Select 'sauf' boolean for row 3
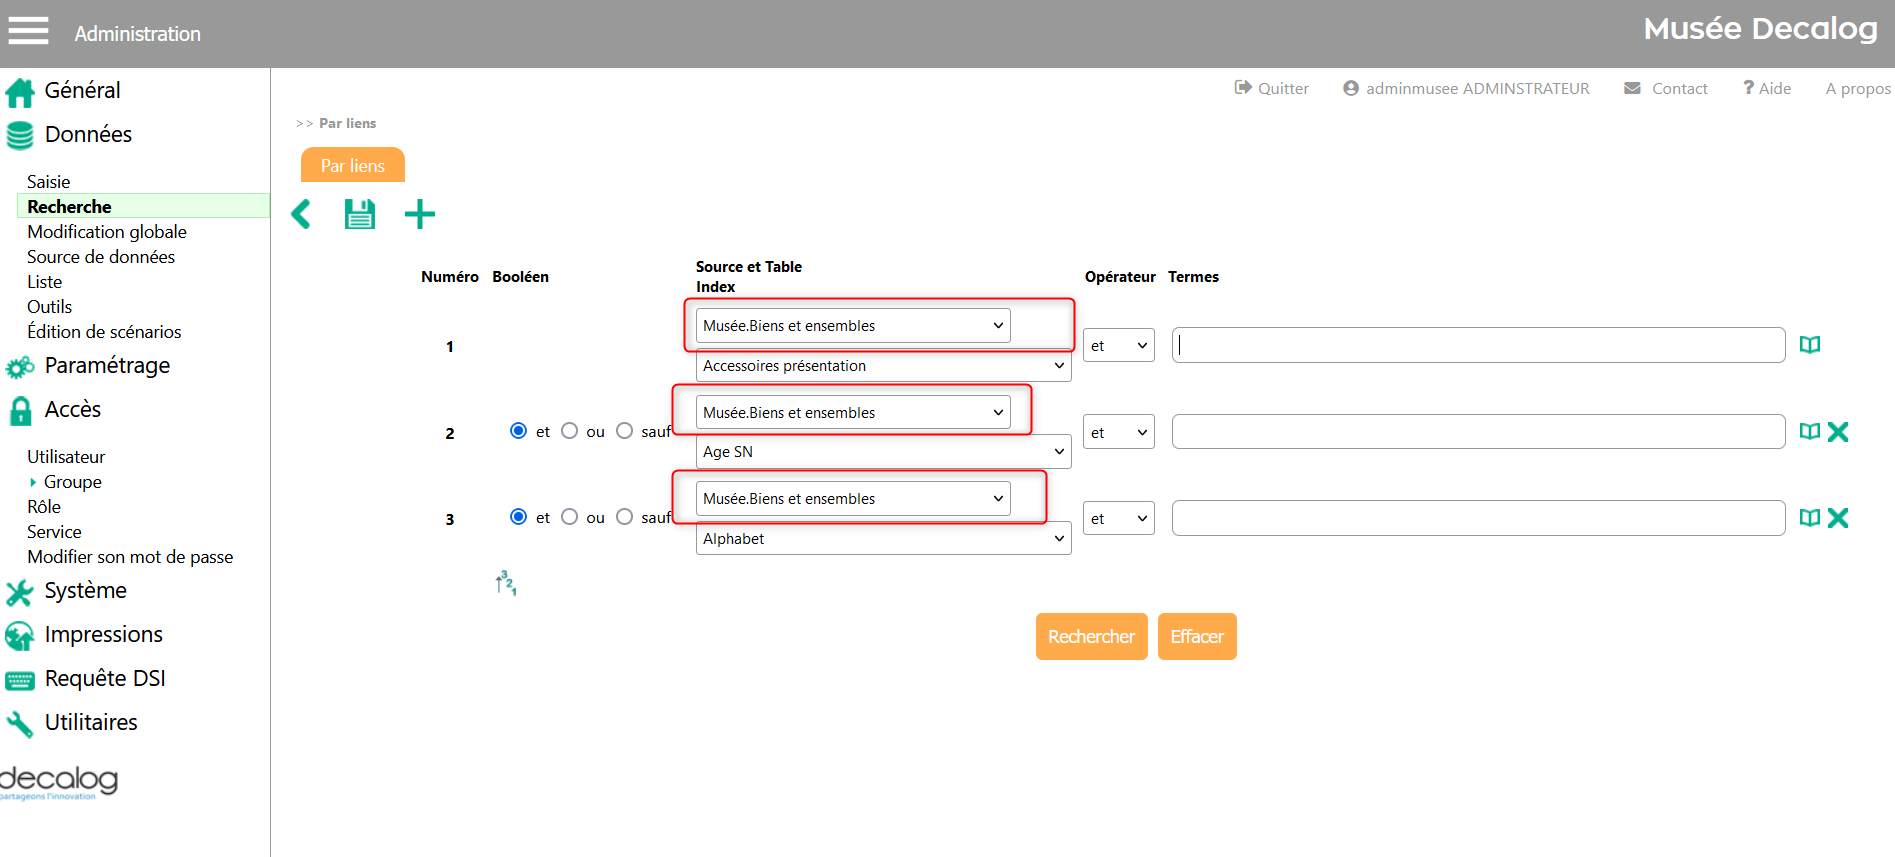 [x=625, y=517]
